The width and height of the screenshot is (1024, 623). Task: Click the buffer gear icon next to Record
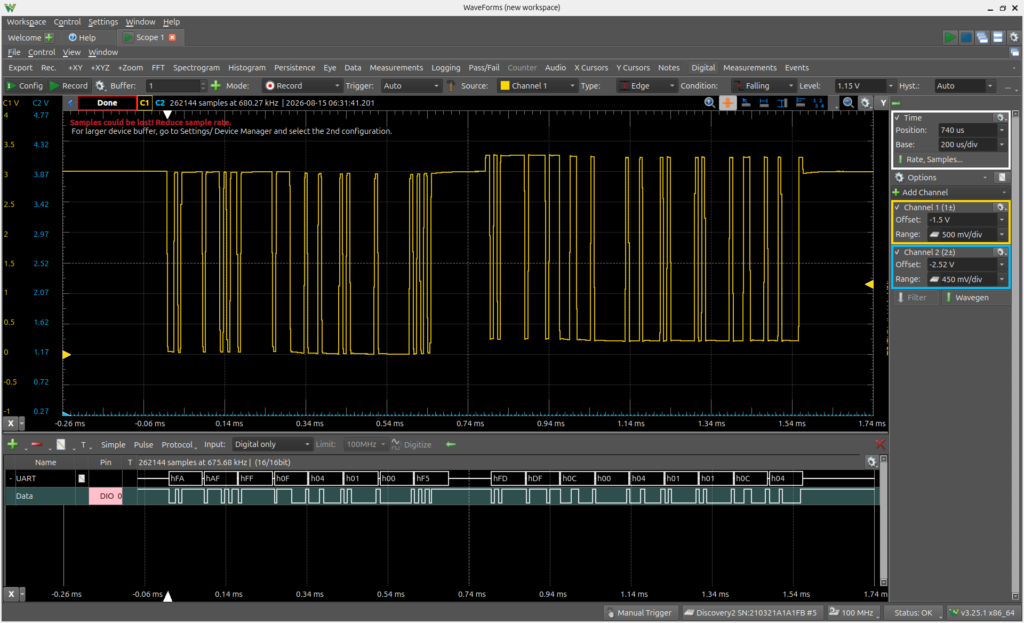pos(100,86)
